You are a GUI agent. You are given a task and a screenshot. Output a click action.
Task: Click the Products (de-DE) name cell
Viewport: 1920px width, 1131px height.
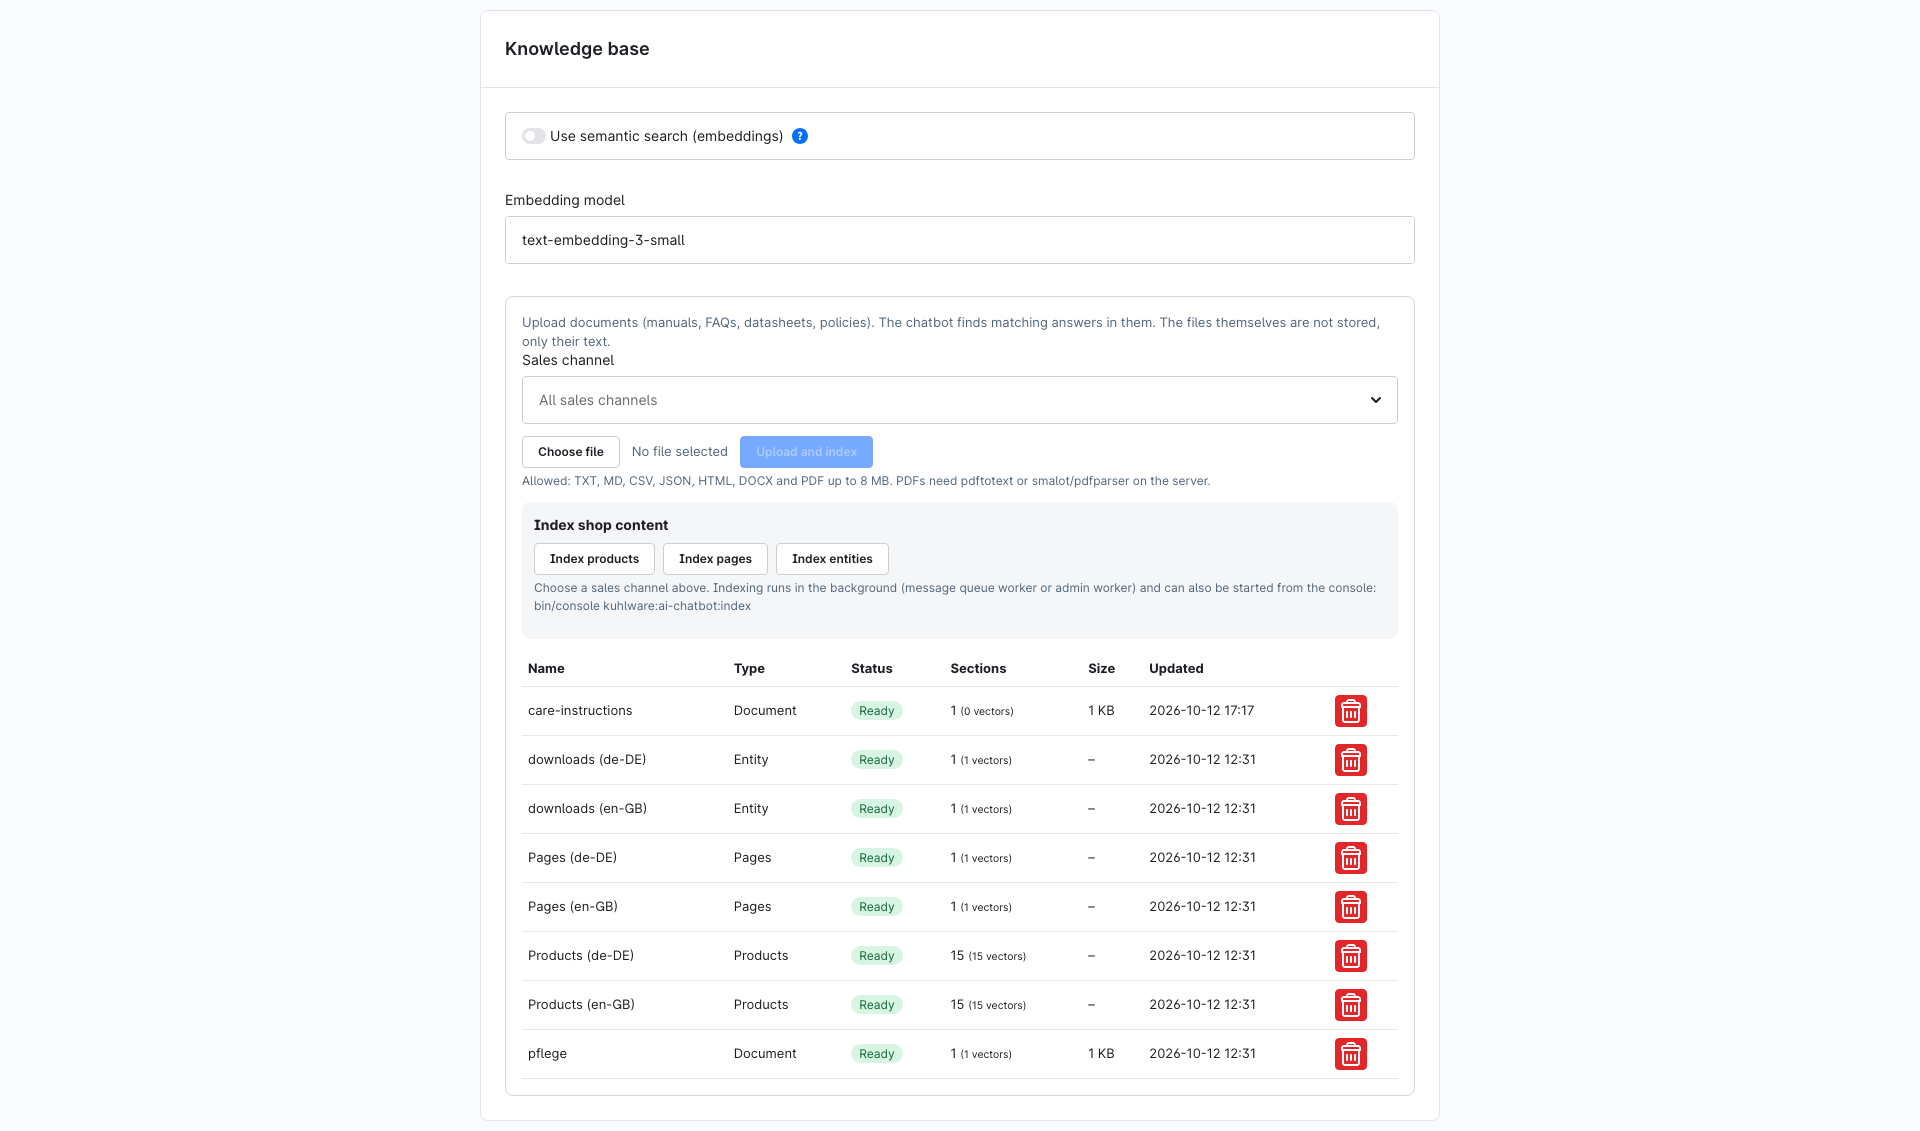click(x=581, y=956)
